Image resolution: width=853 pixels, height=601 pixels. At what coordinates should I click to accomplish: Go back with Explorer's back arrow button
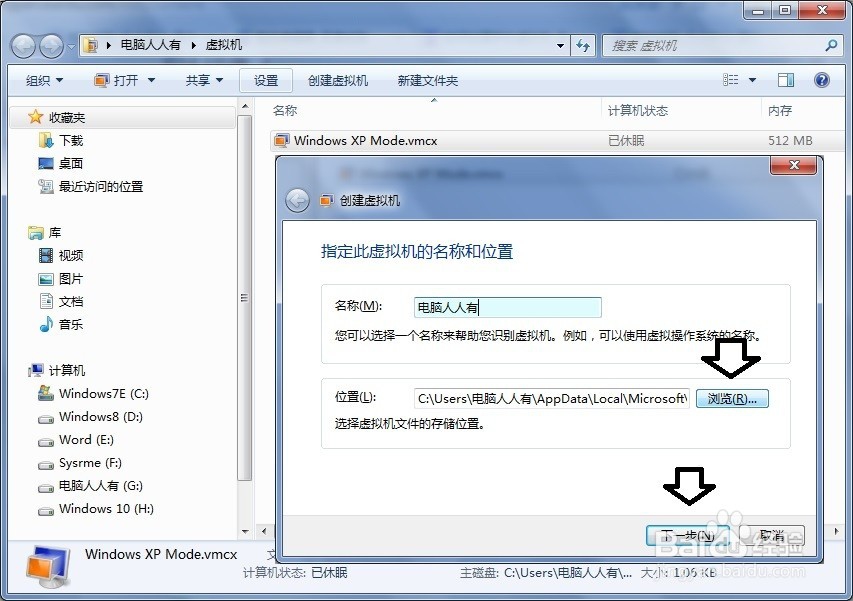tap(23, 46)
